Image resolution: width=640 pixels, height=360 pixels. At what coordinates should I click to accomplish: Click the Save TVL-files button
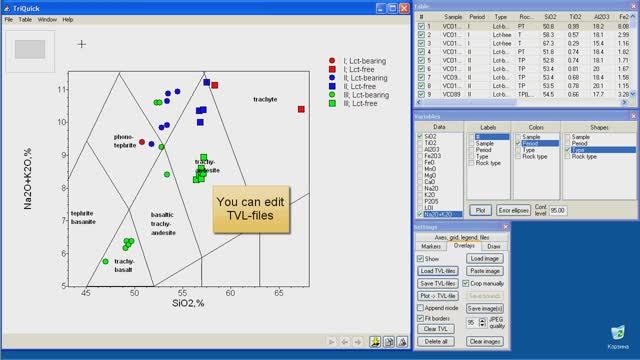[438, 283]
